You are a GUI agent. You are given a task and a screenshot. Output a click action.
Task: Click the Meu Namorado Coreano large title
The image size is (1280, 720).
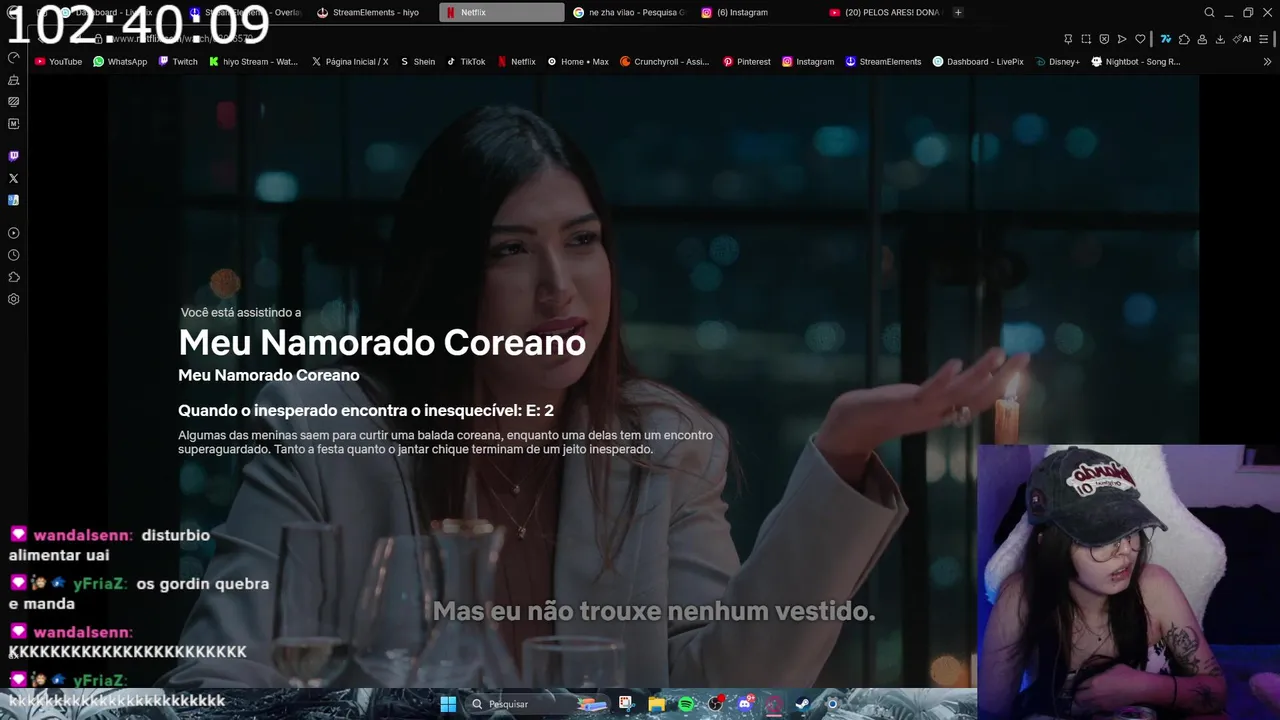[382, 342]
